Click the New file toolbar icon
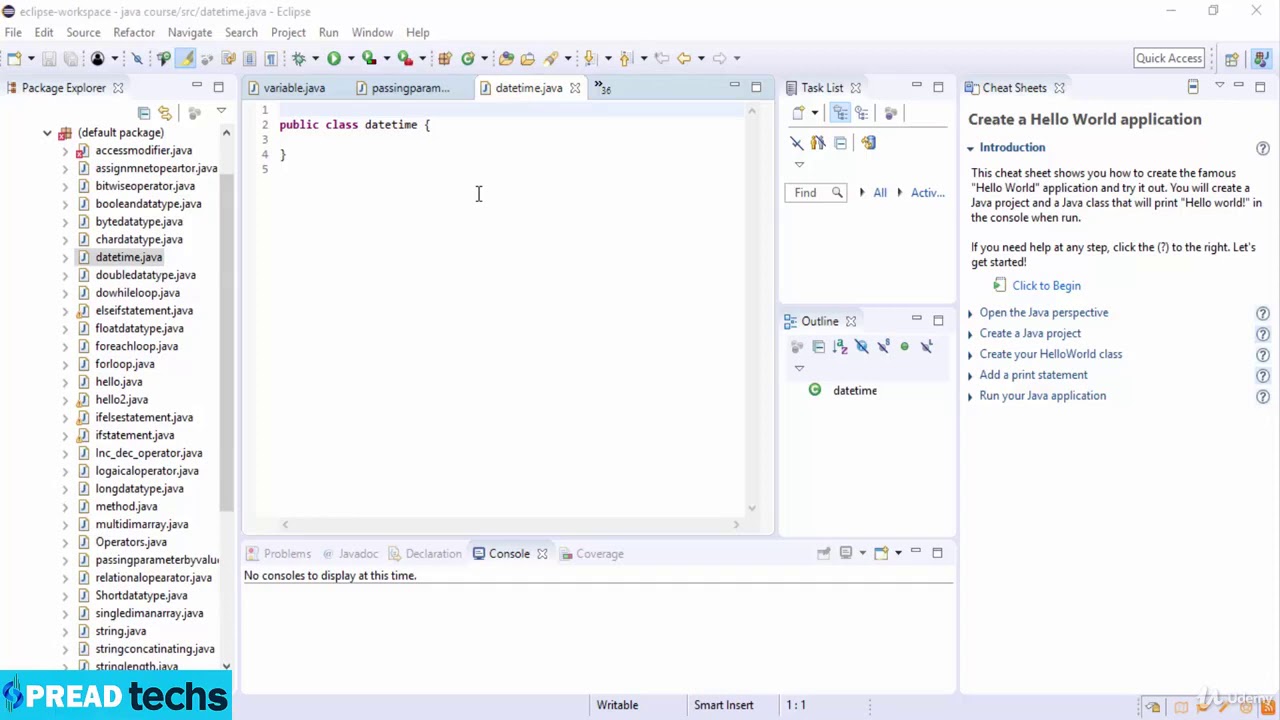Viewport: 1280px width, 720px height. pos(14,58)
